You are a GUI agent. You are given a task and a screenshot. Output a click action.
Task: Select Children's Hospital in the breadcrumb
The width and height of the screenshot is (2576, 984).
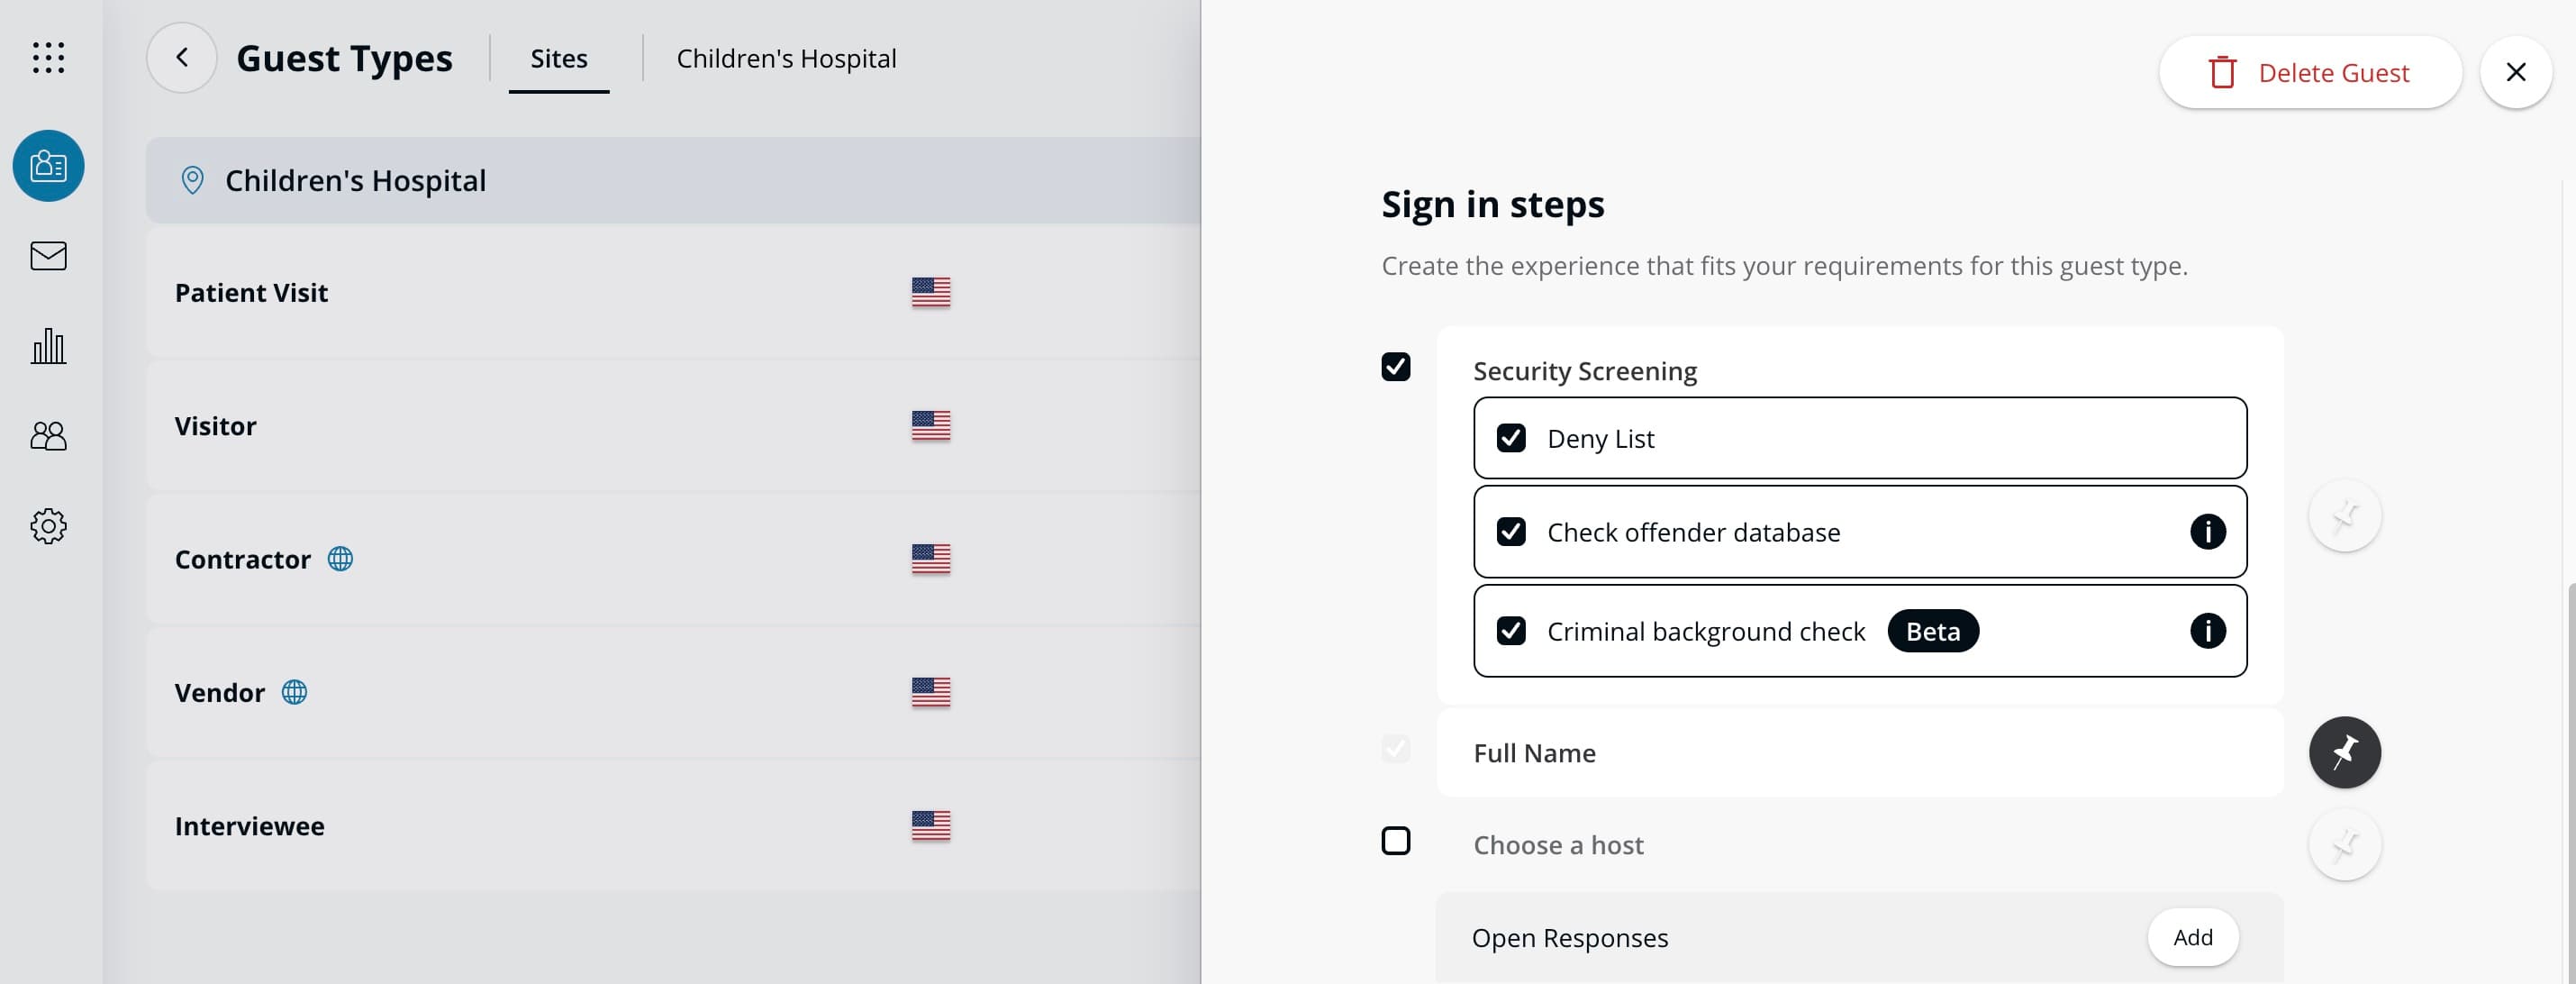(786, 57)
